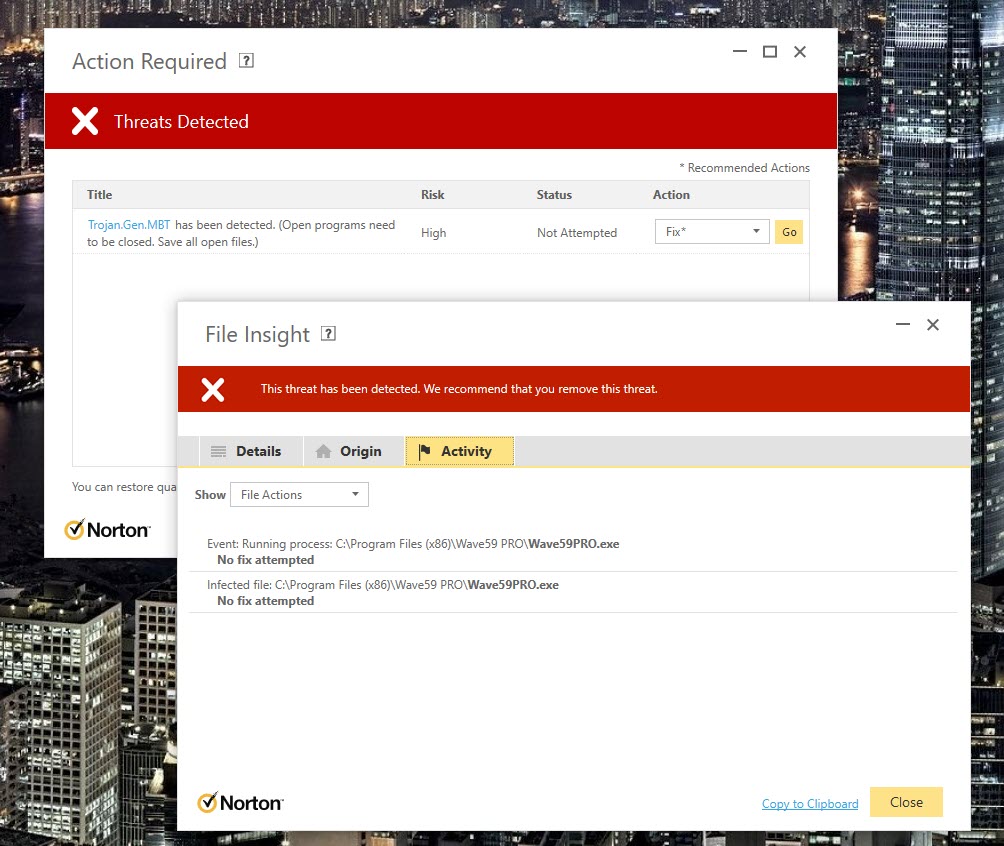
Task: Click the Threats Detected heading text
Action: tap(181, 122)
